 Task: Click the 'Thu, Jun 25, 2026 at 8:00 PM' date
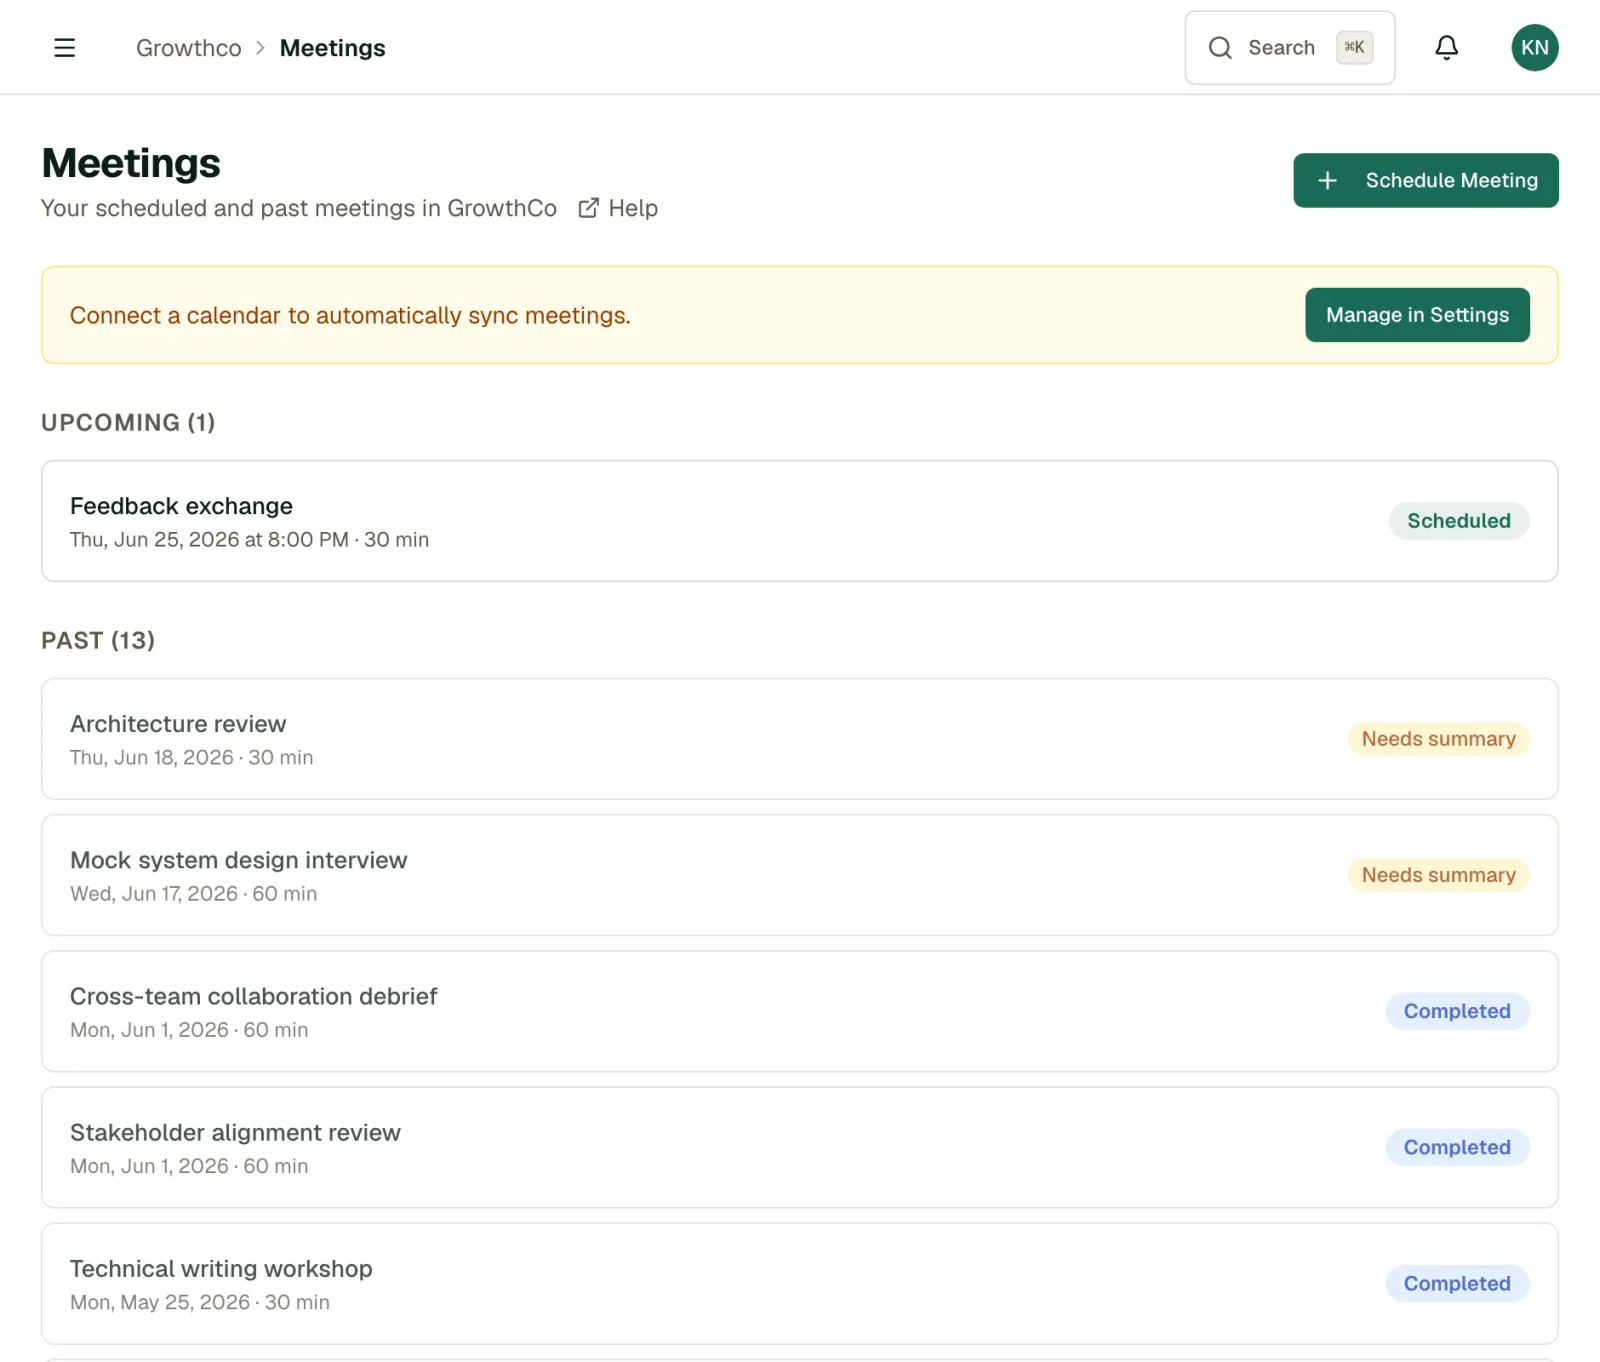[209, 540]
